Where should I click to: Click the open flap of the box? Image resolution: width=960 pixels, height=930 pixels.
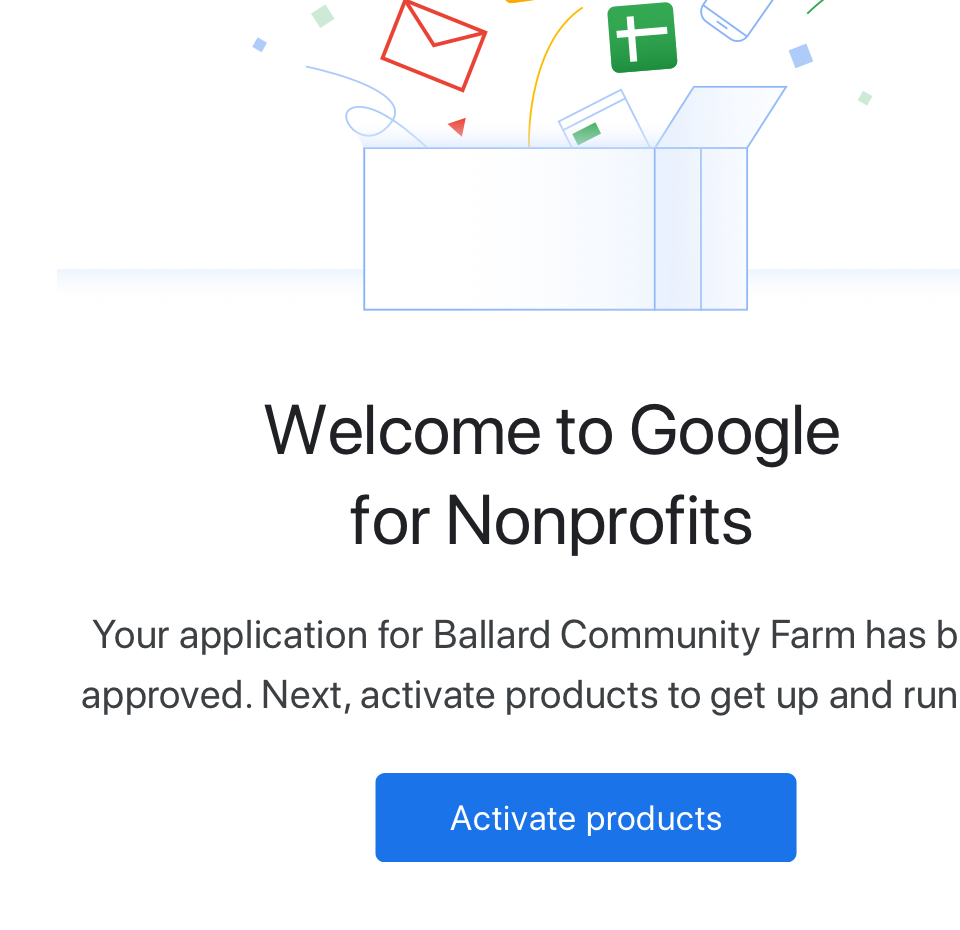coord(721,117)
